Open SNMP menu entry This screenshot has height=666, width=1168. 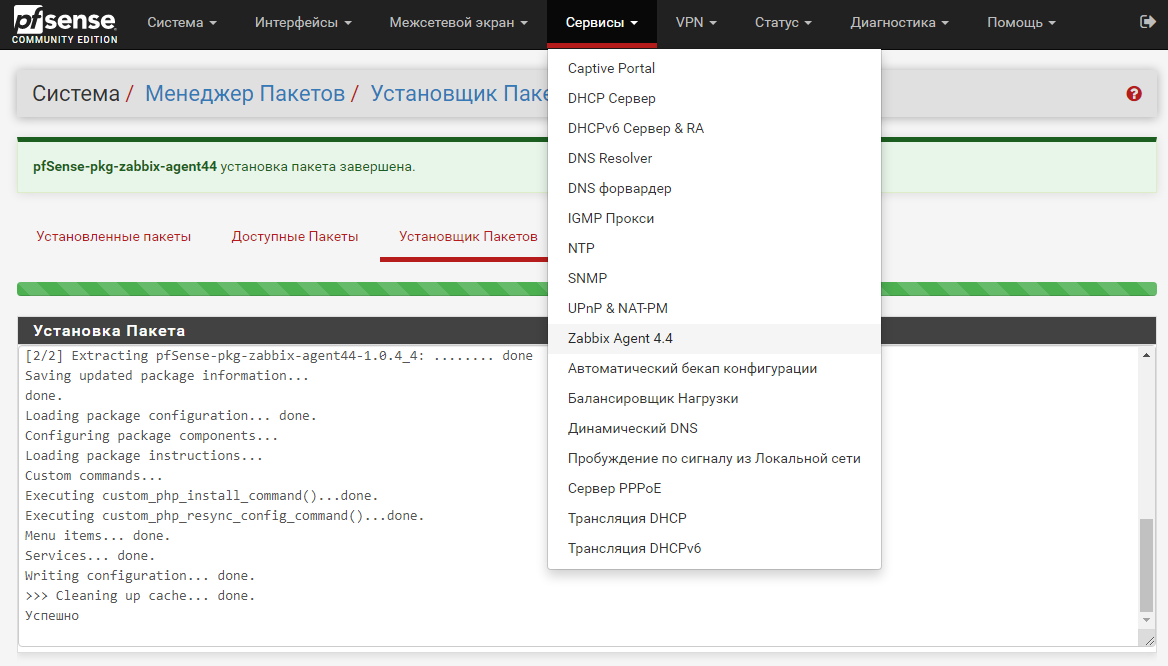(714, 278)
